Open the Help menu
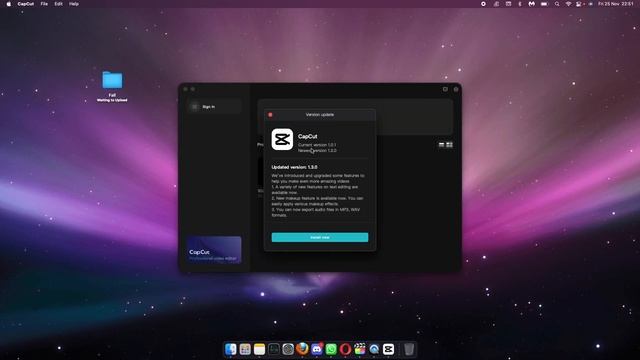The image size is (640, 360). pos(74,4)
